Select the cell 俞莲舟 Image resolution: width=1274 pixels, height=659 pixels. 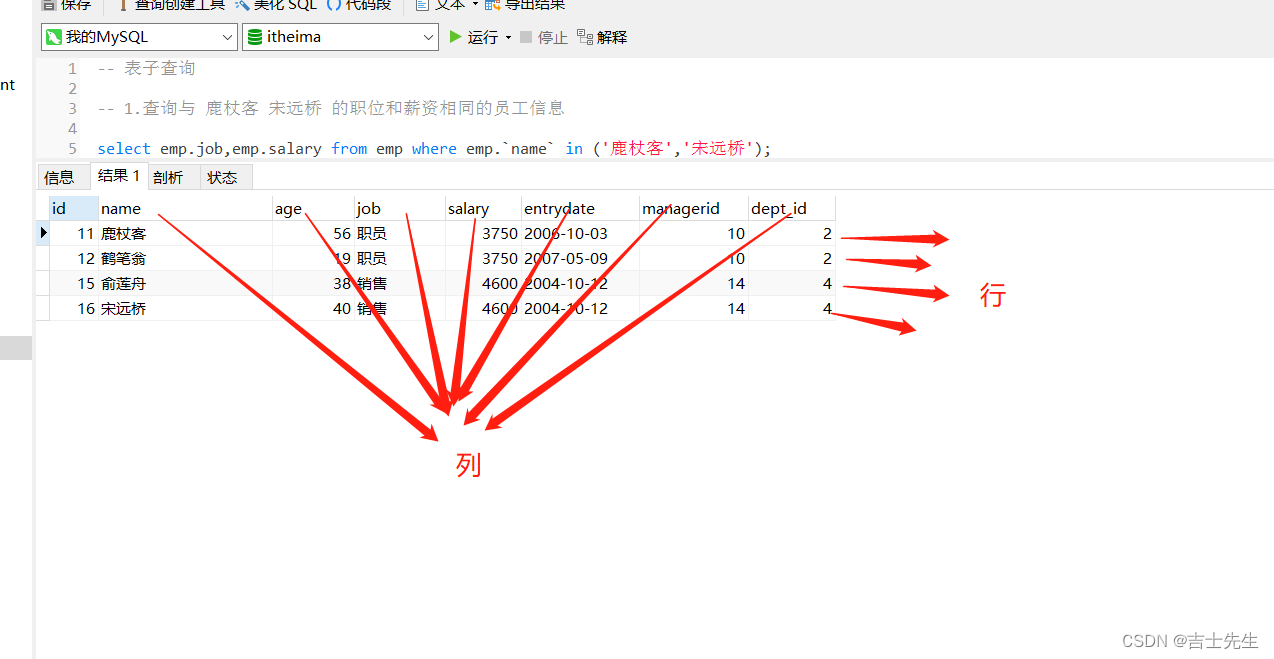click(185, 283)
